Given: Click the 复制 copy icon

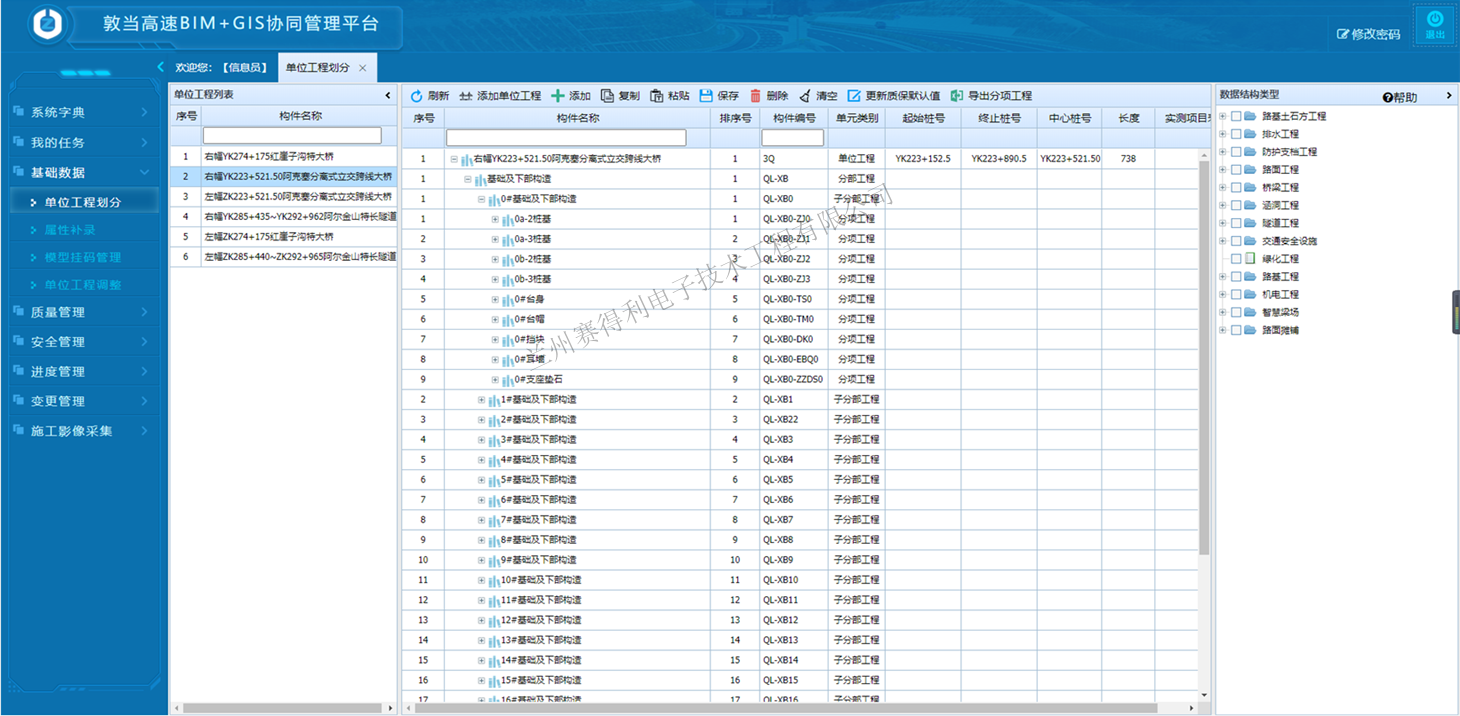Looking at the screenshot, I should tap(607, 96).
